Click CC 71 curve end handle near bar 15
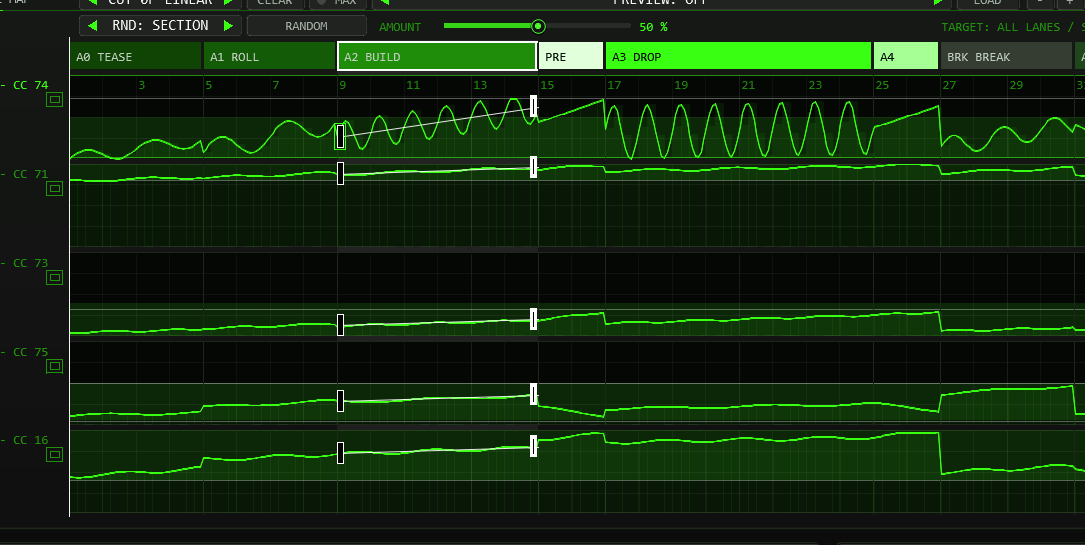This screenshot has height=545, width=1085. point(534,167)
